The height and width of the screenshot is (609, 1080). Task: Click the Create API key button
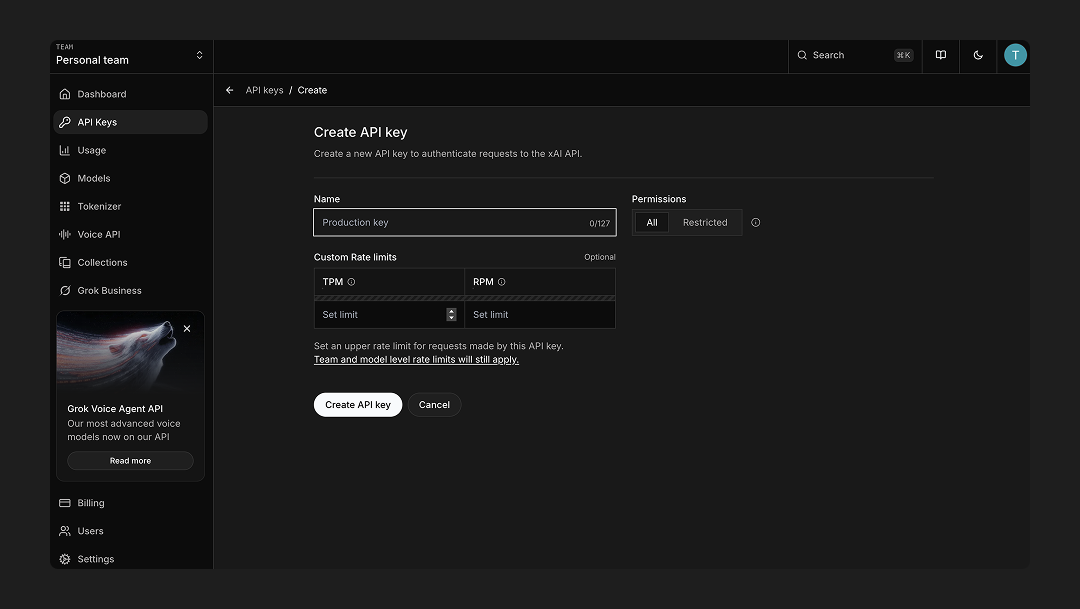[357, 404]
